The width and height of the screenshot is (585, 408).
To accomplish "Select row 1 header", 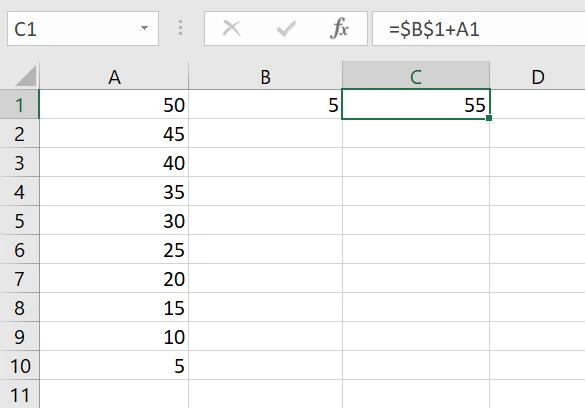I will point(19,105).
